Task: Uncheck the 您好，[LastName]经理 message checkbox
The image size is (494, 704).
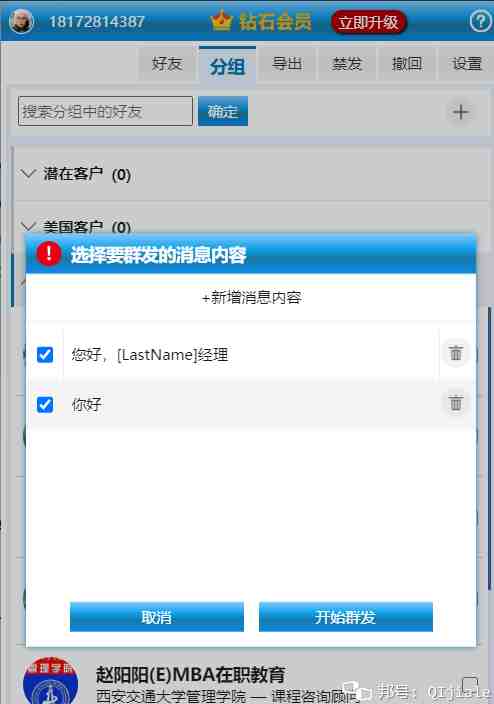Action: pos(45,355)
